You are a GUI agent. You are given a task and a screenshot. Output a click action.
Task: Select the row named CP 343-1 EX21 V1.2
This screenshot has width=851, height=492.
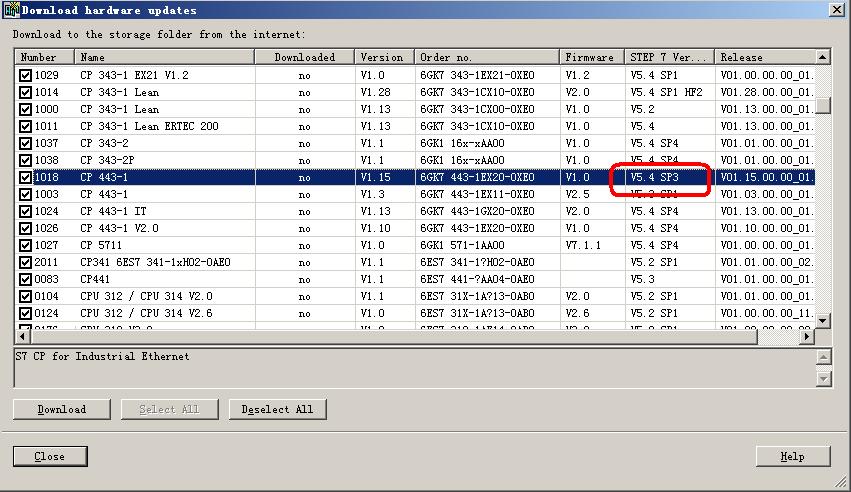[x=415, y=75]
